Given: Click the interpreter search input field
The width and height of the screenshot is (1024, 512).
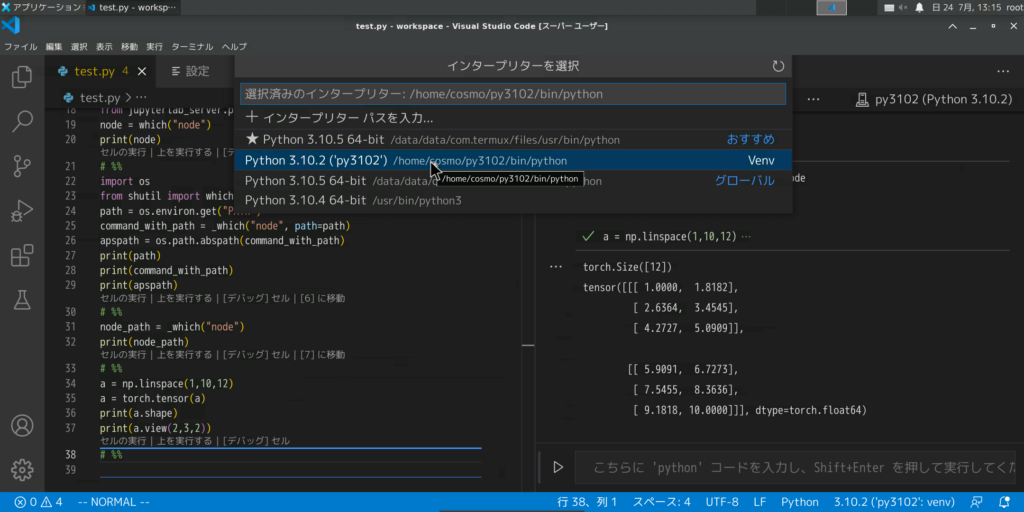Looking at the screenshot, I should click(x=512, y=94).
